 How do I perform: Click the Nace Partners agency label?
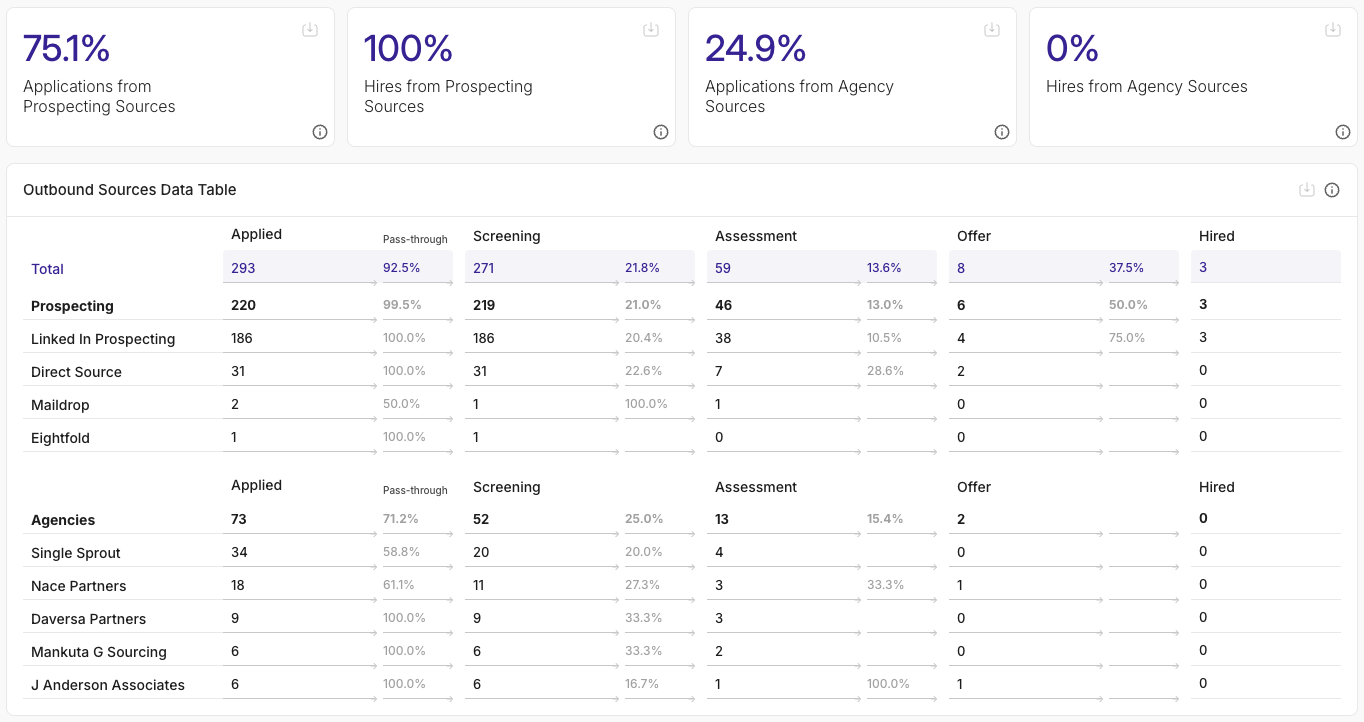pyautogui.click(x=79, y=586)
